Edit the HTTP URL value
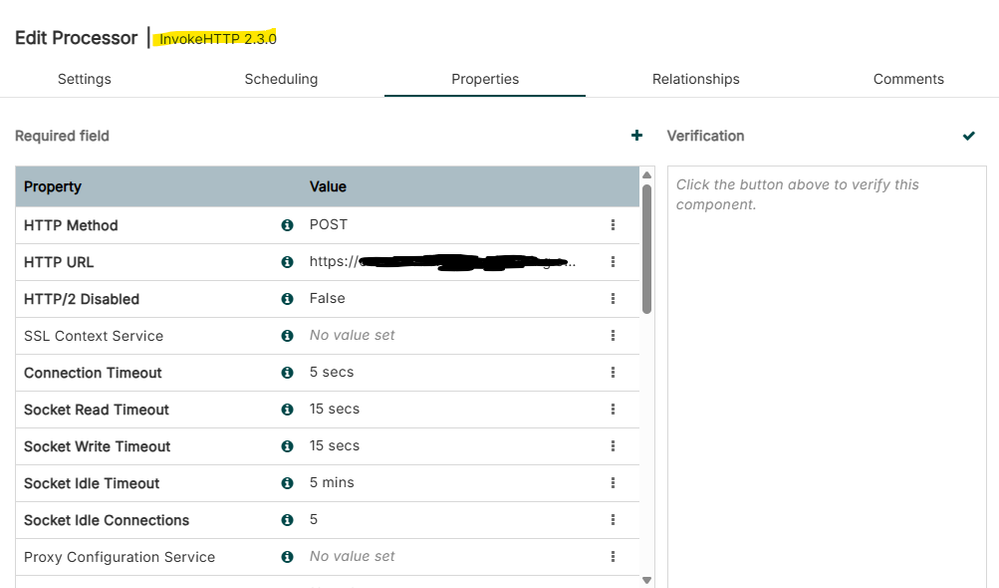 (x=442, y=262)
